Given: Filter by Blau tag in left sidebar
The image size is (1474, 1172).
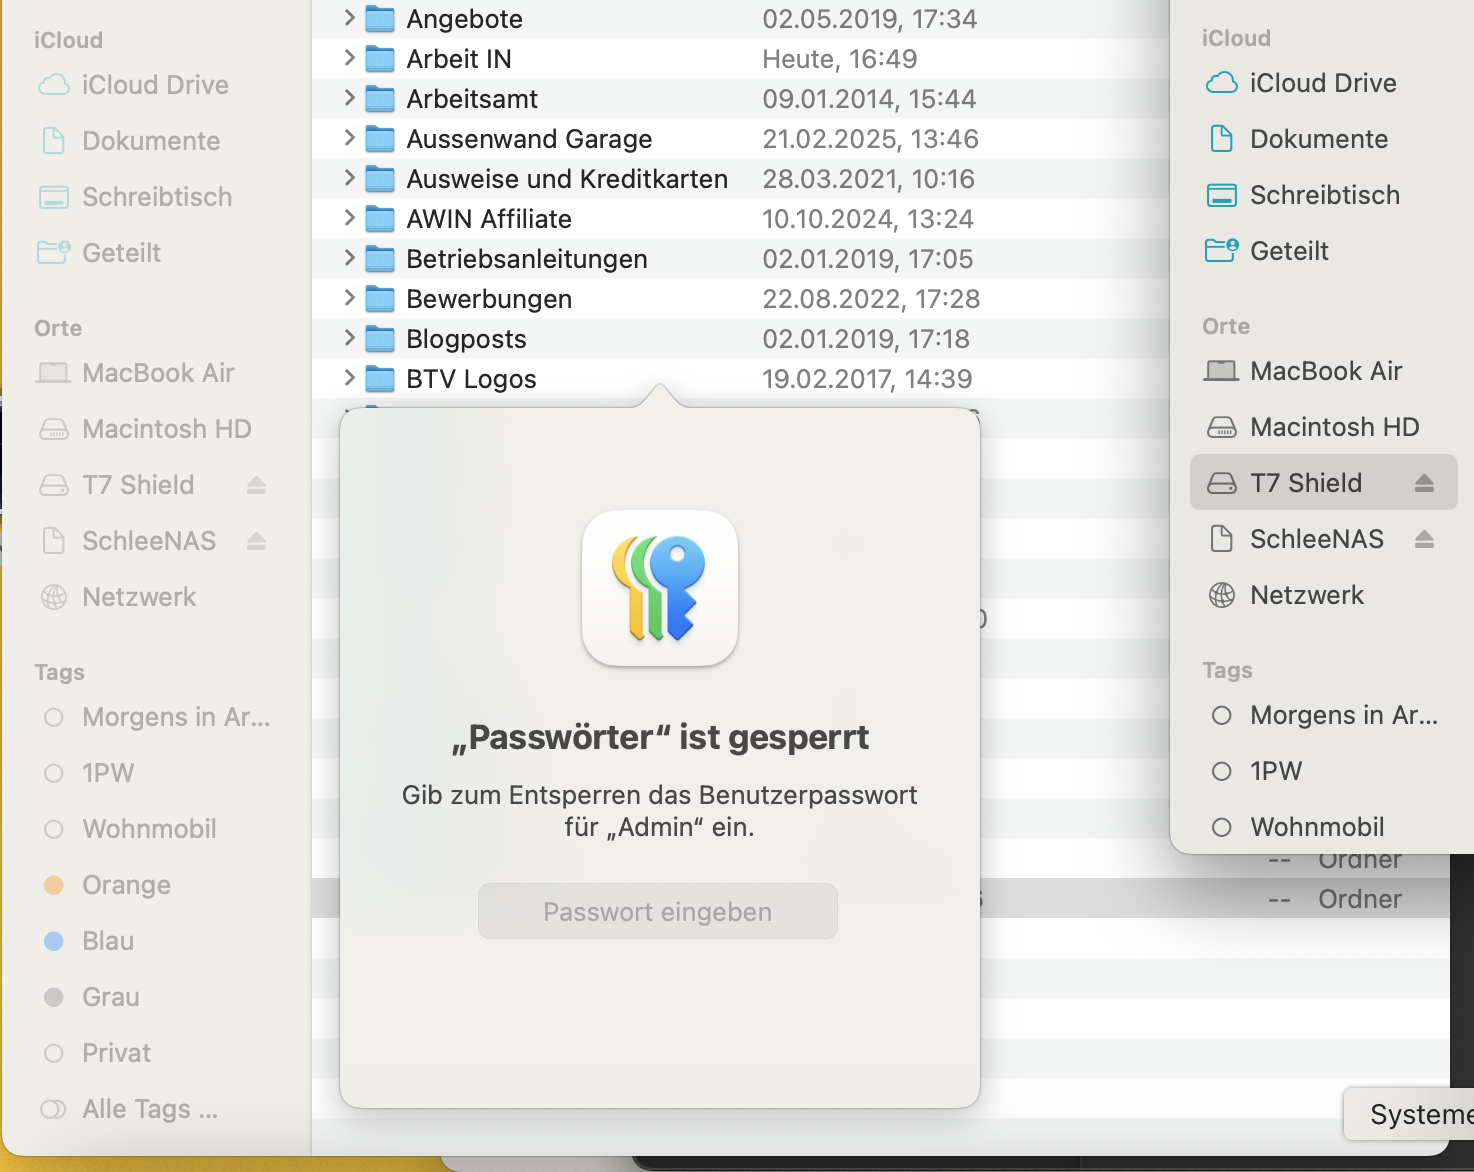Looking at the screenshot, I should pyautogui.click(x=90, y=941).
